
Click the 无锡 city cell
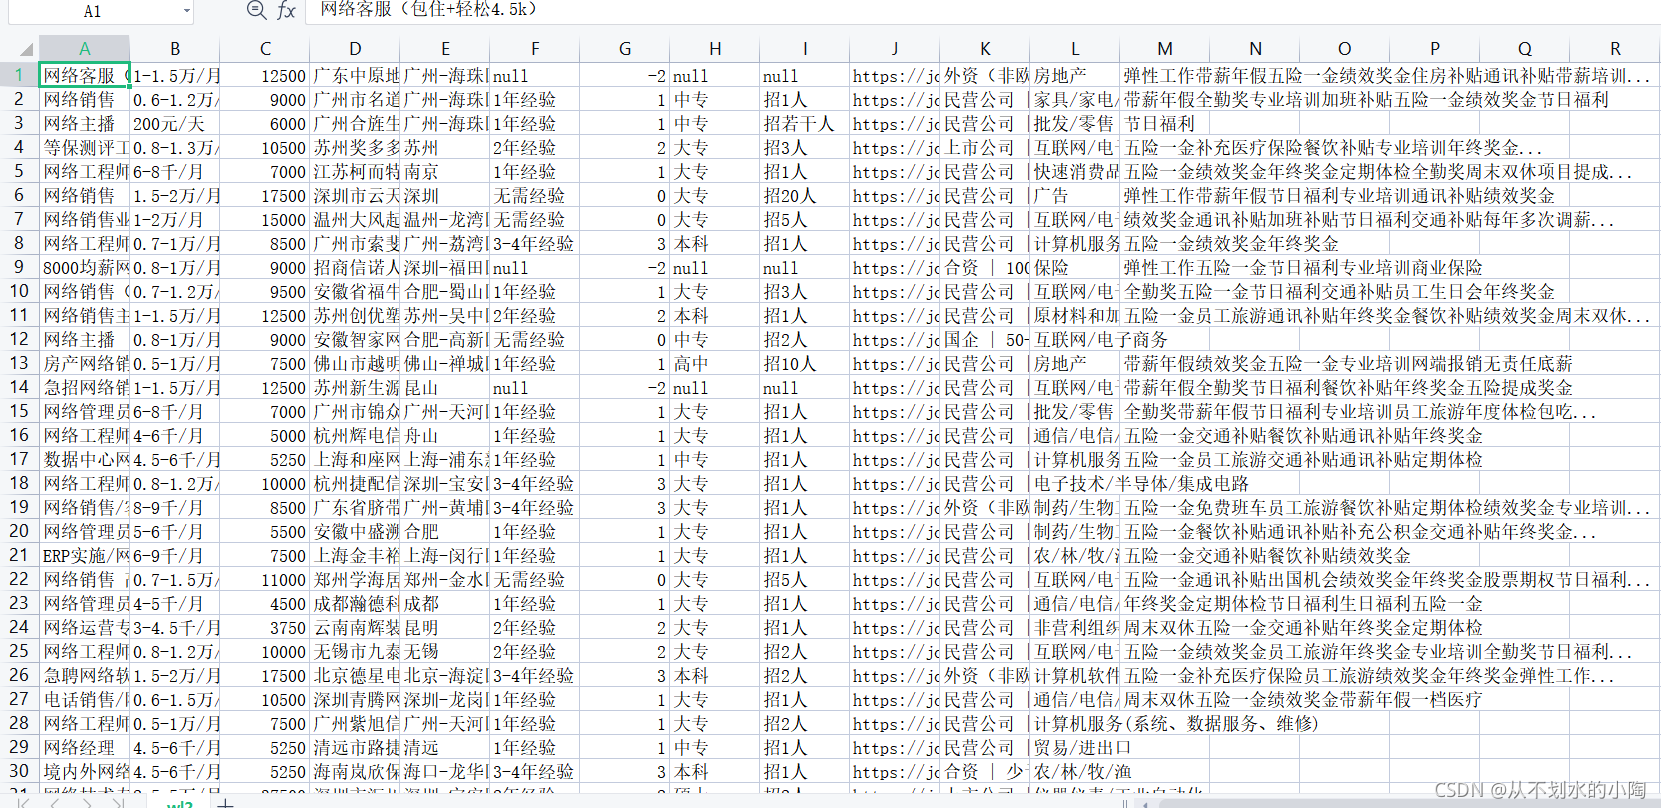click(445, 651)
